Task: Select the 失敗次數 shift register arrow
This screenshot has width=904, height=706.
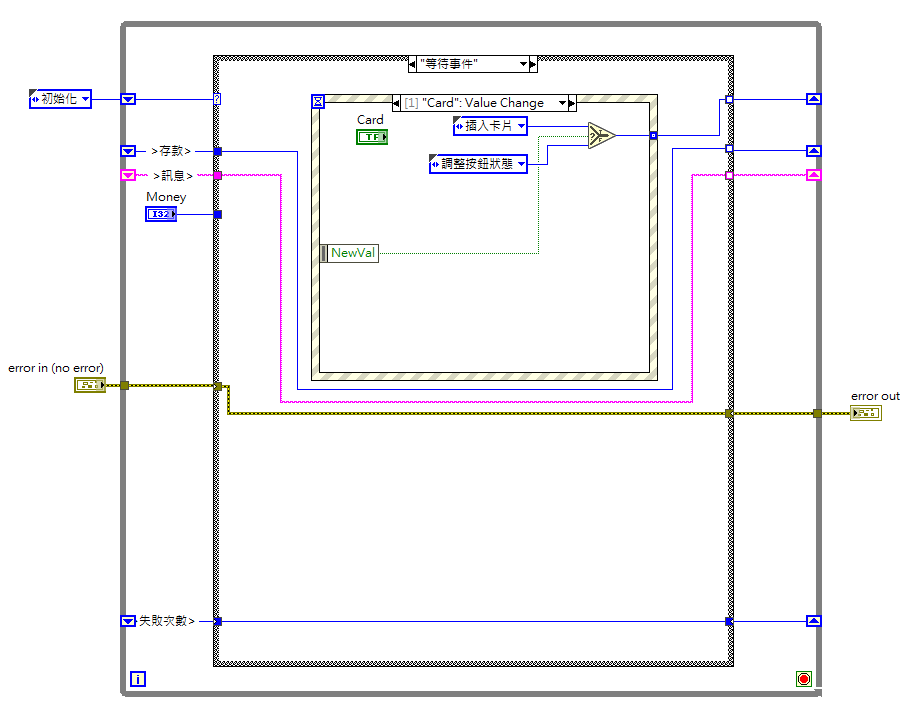Action: pos(127,620)
